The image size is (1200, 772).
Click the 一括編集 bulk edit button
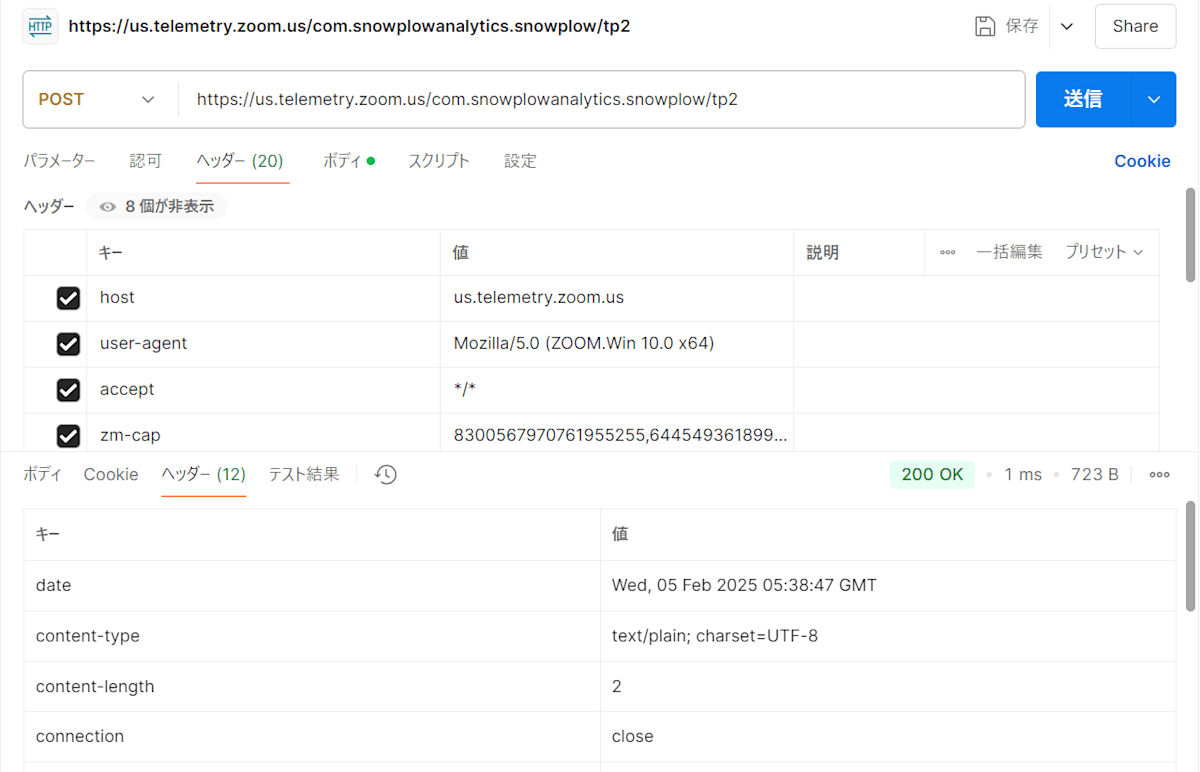pyautogui.click(x=1009, y=252)
